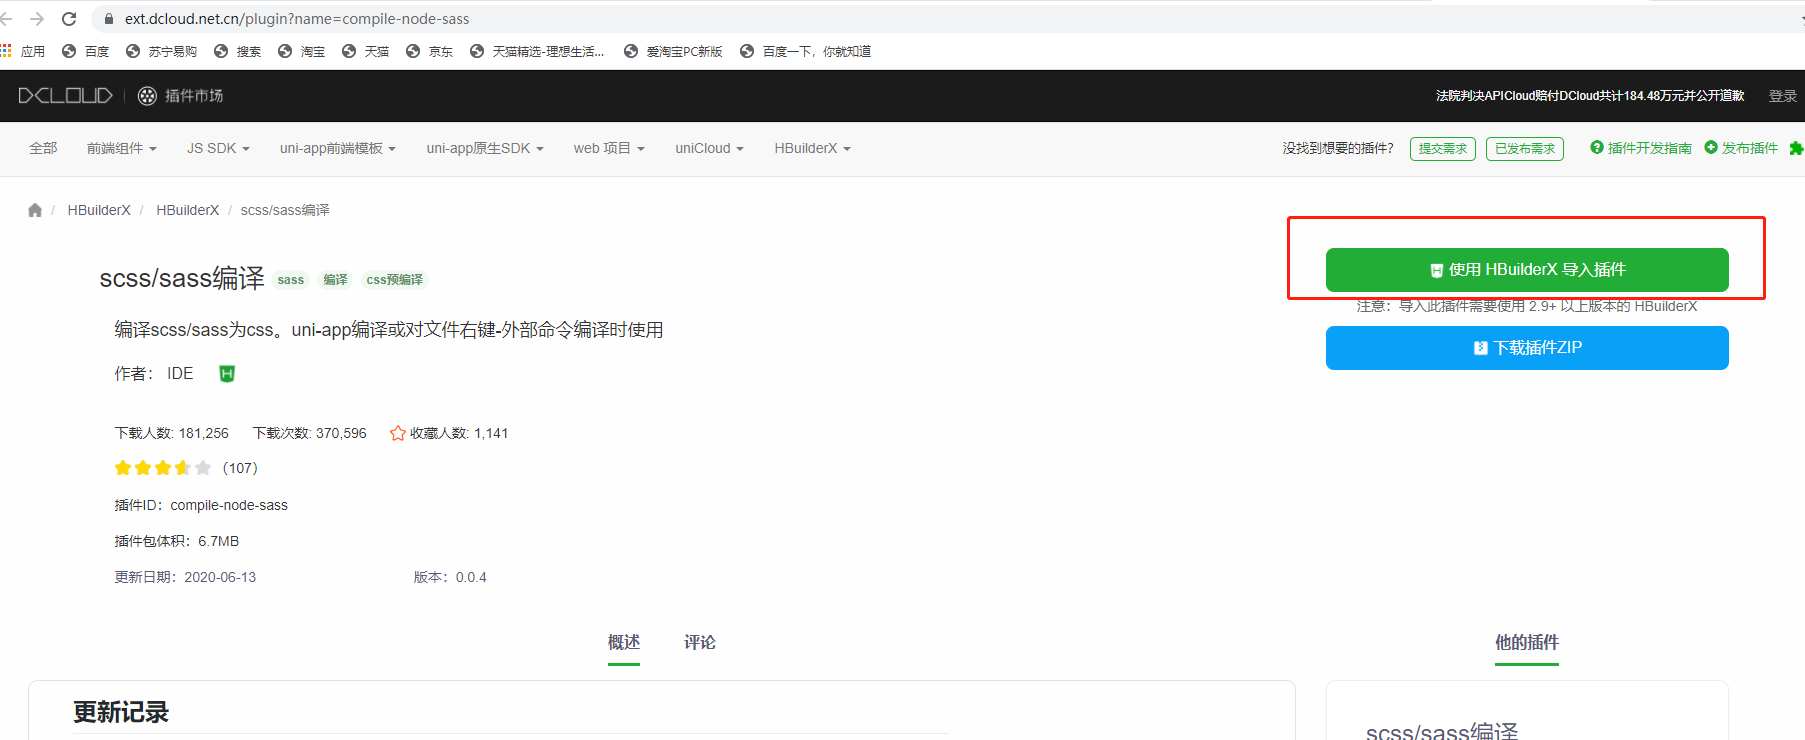The width and height of the screenshot is (1805, 740).
Task: Click the browser back arrow
Action: point(6,19)
